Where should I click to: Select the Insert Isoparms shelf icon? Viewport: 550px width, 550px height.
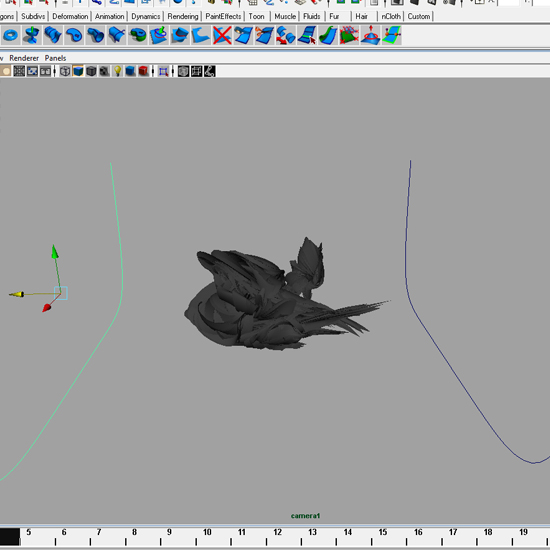[307, 35]
